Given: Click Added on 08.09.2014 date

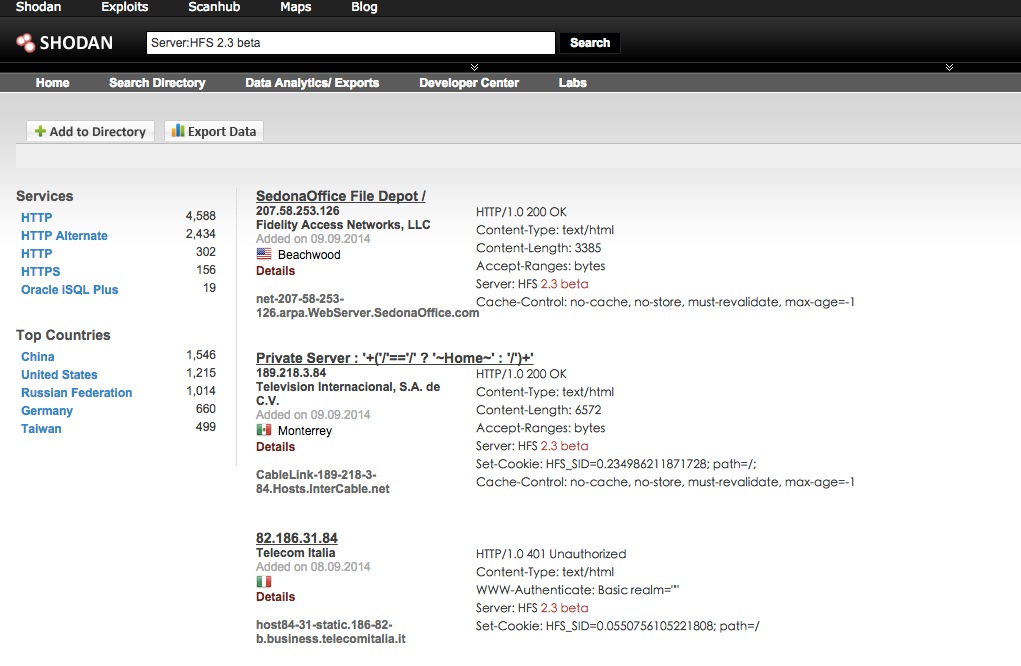Looking at the screenshot, I should (313, 567).
